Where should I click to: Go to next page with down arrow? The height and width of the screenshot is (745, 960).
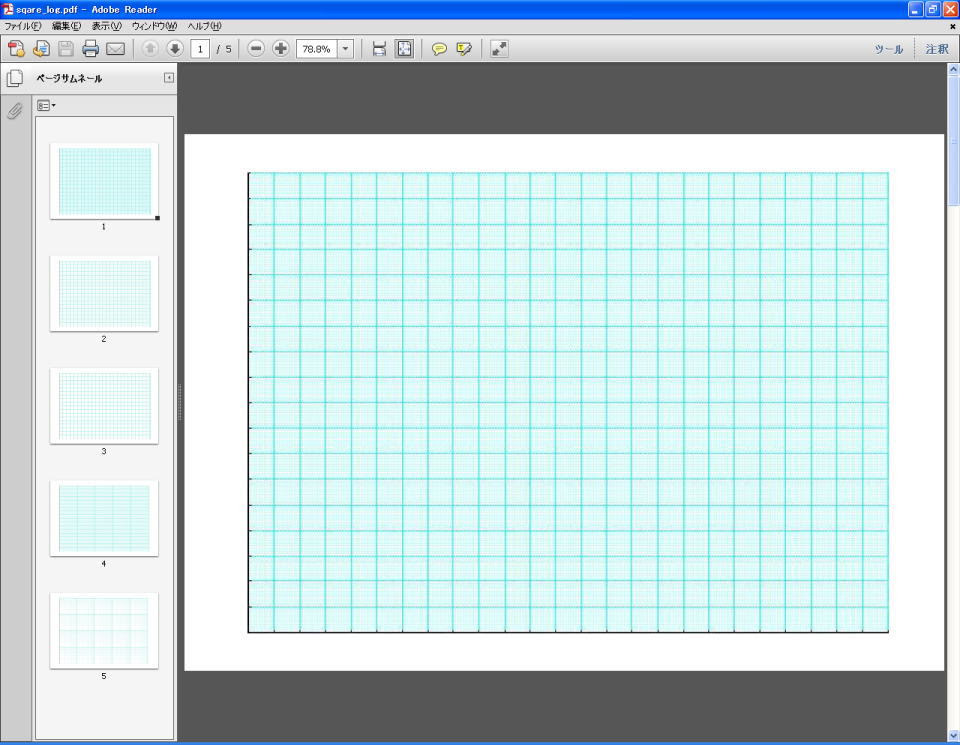tap(174, 49)
